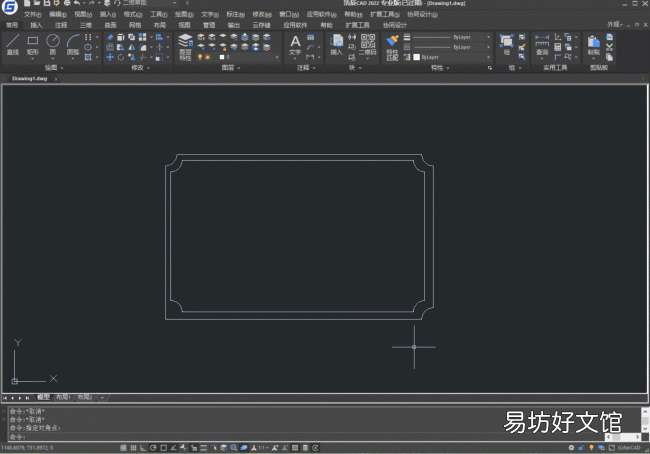
Task: Click the ByLayer color swatch
Action: pyautogui.click(x=417, y=57)
